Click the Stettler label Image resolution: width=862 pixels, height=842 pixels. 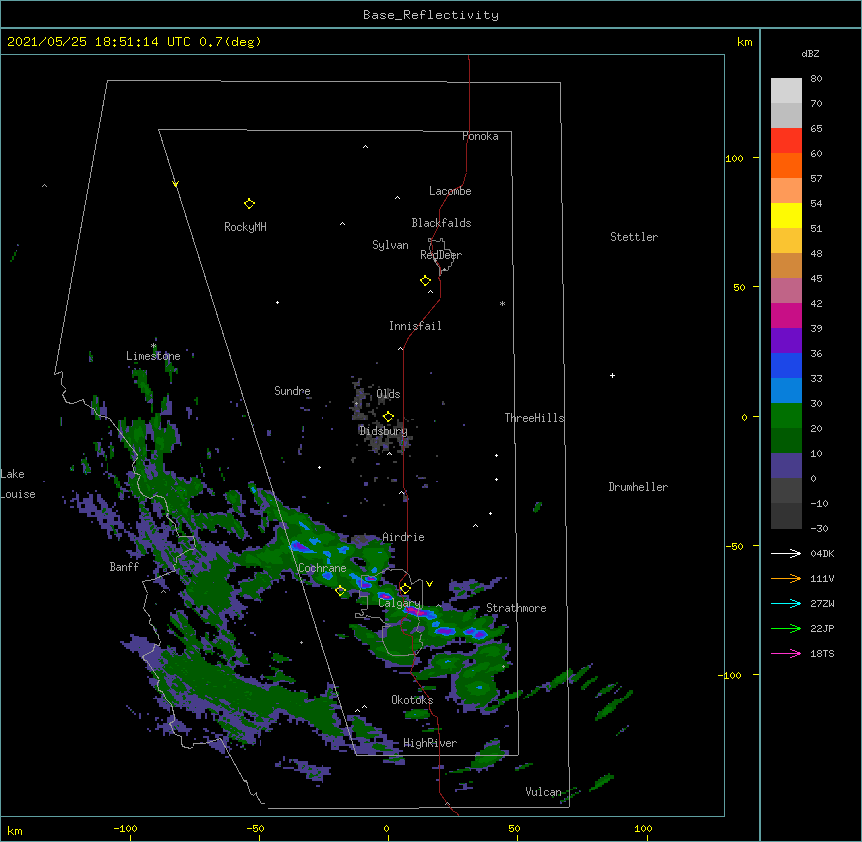tap(634, 237)
